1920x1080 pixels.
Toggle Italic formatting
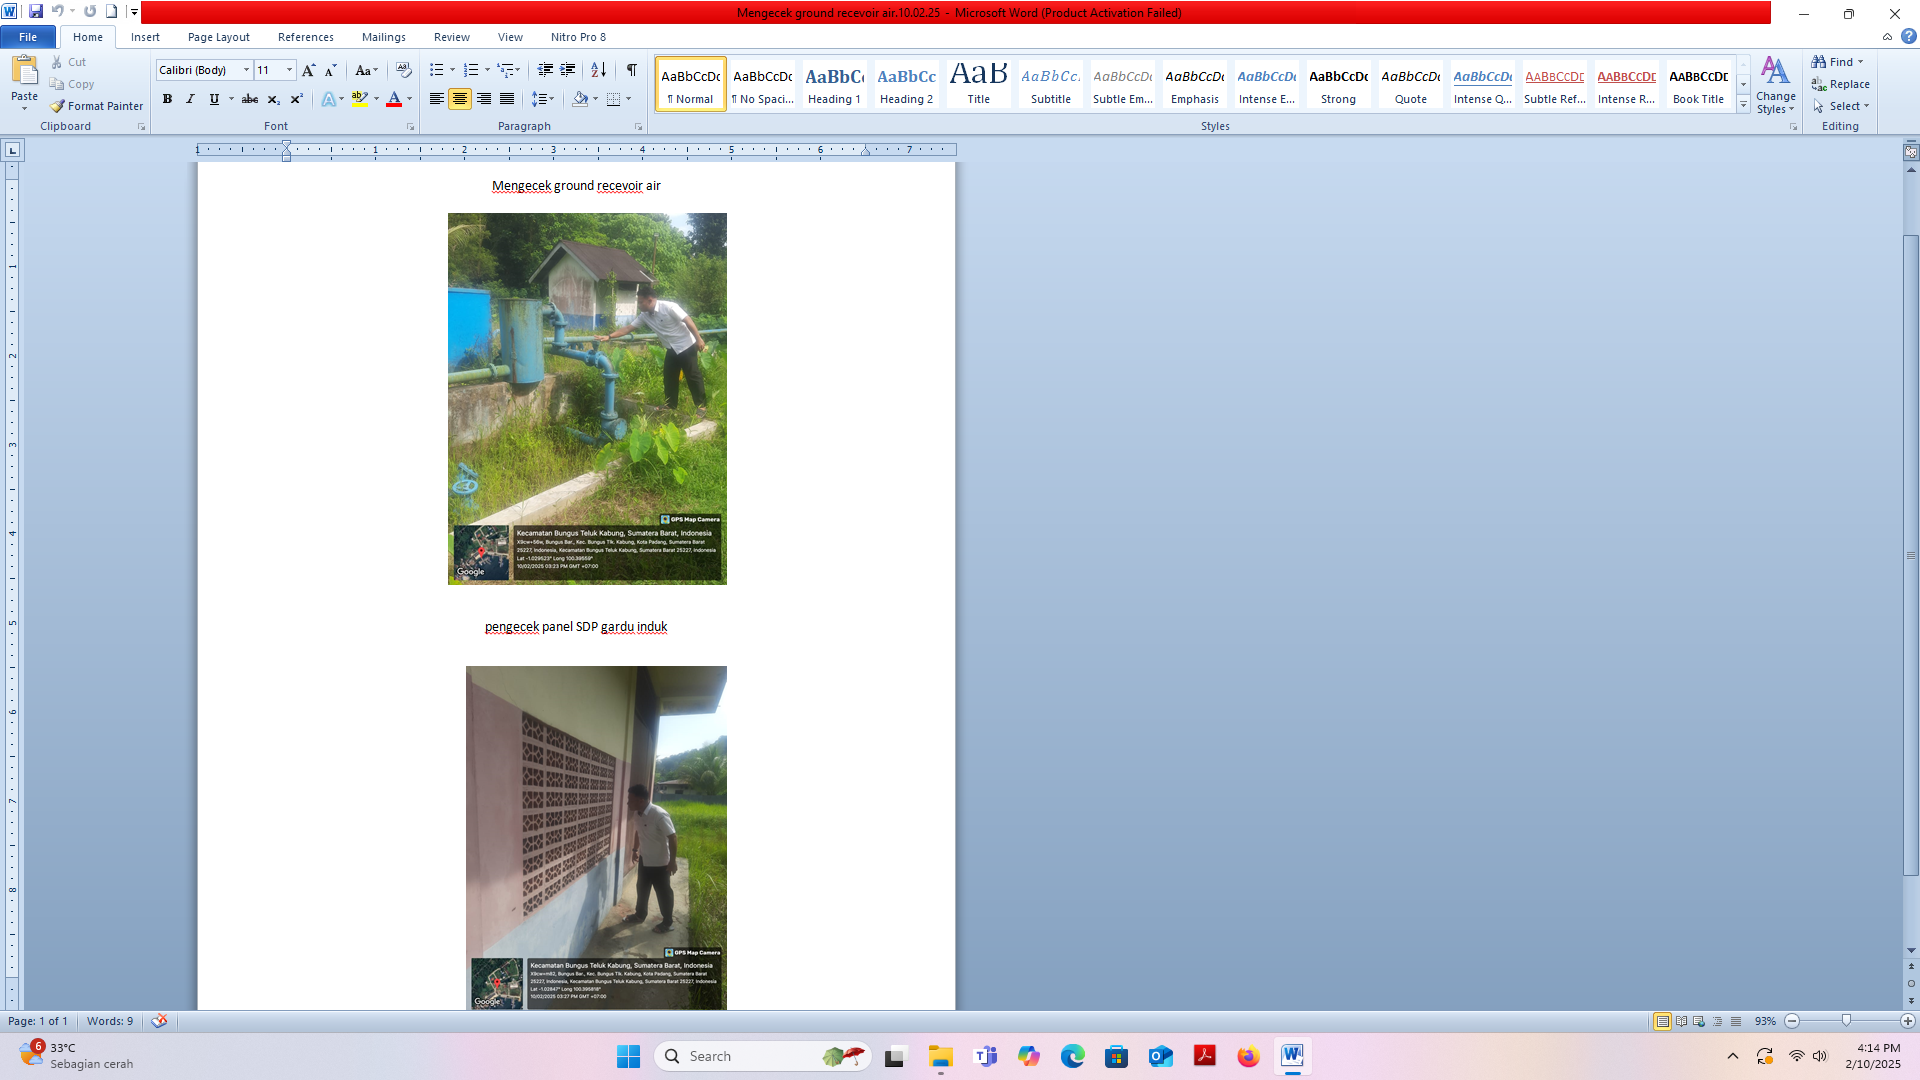(x=190, y=99)
